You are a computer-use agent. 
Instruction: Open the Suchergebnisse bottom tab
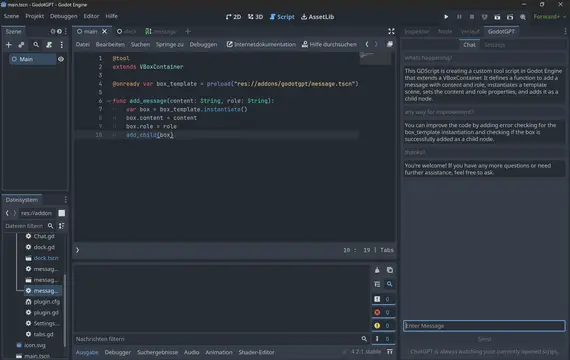[157, 352]
